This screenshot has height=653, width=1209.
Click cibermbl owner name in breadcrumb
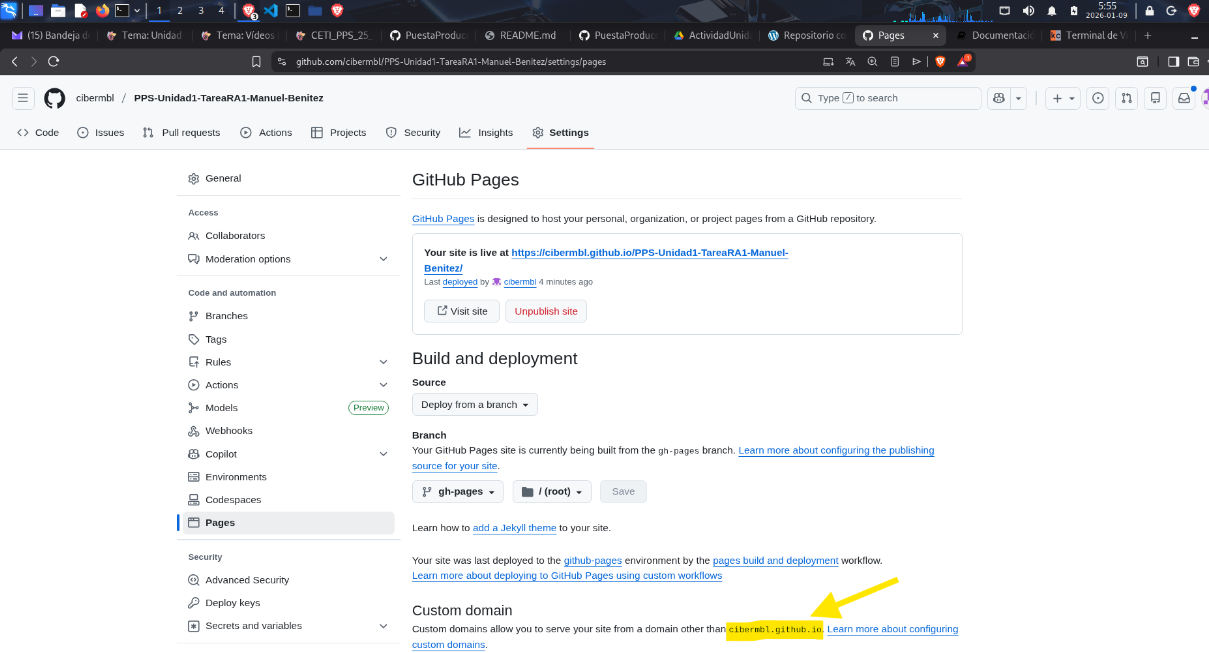95,98
